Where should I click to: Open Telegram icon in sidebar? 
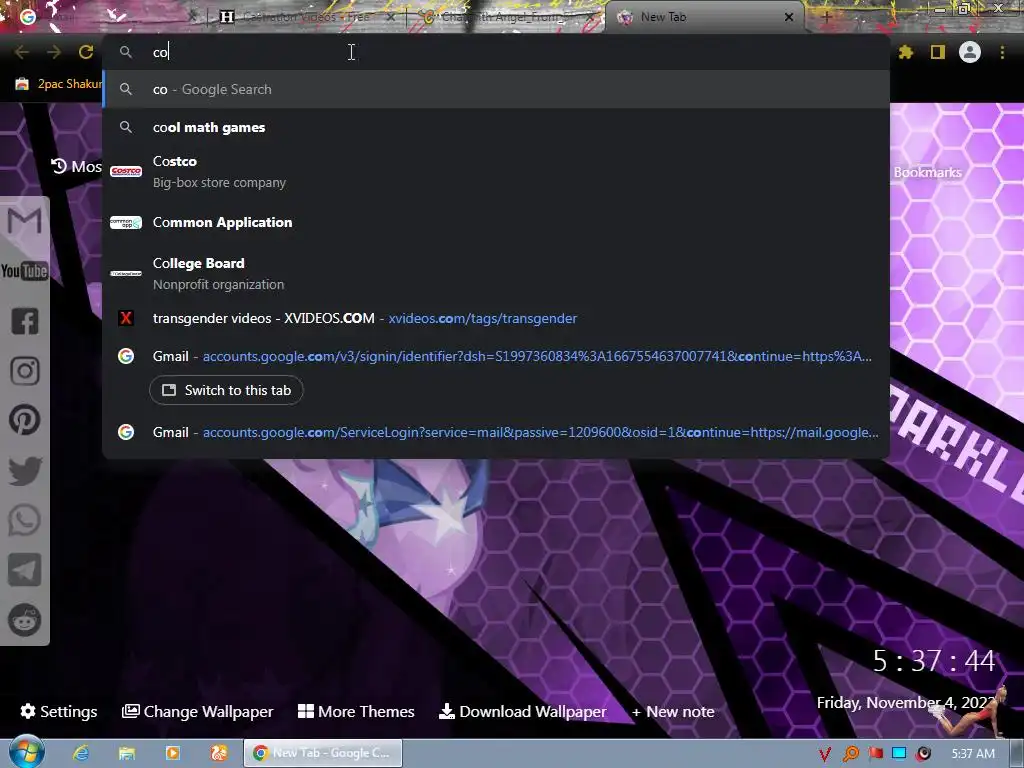pos(24,570)
